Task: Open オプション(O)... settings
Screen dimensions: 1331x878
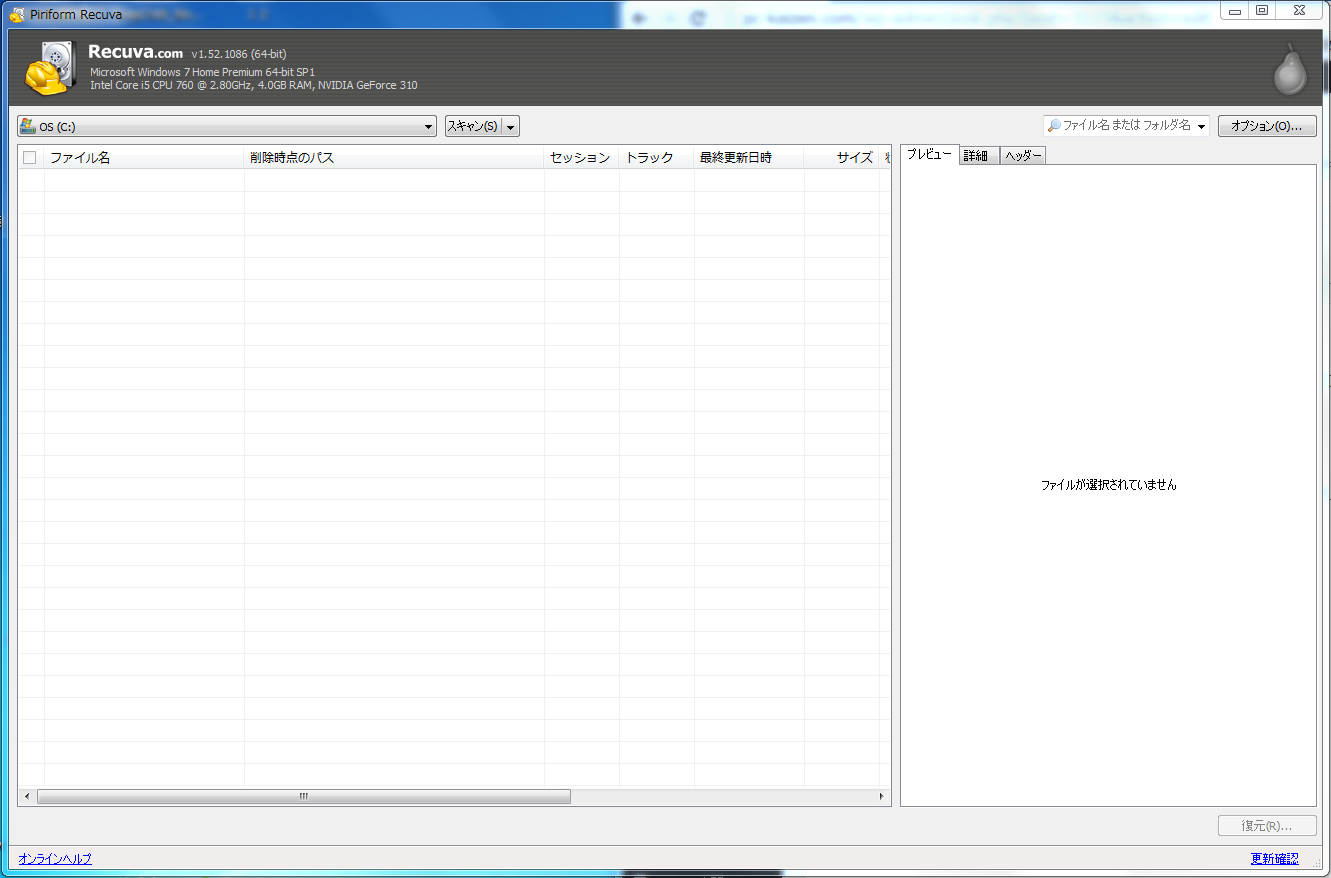Action: 1266,126
